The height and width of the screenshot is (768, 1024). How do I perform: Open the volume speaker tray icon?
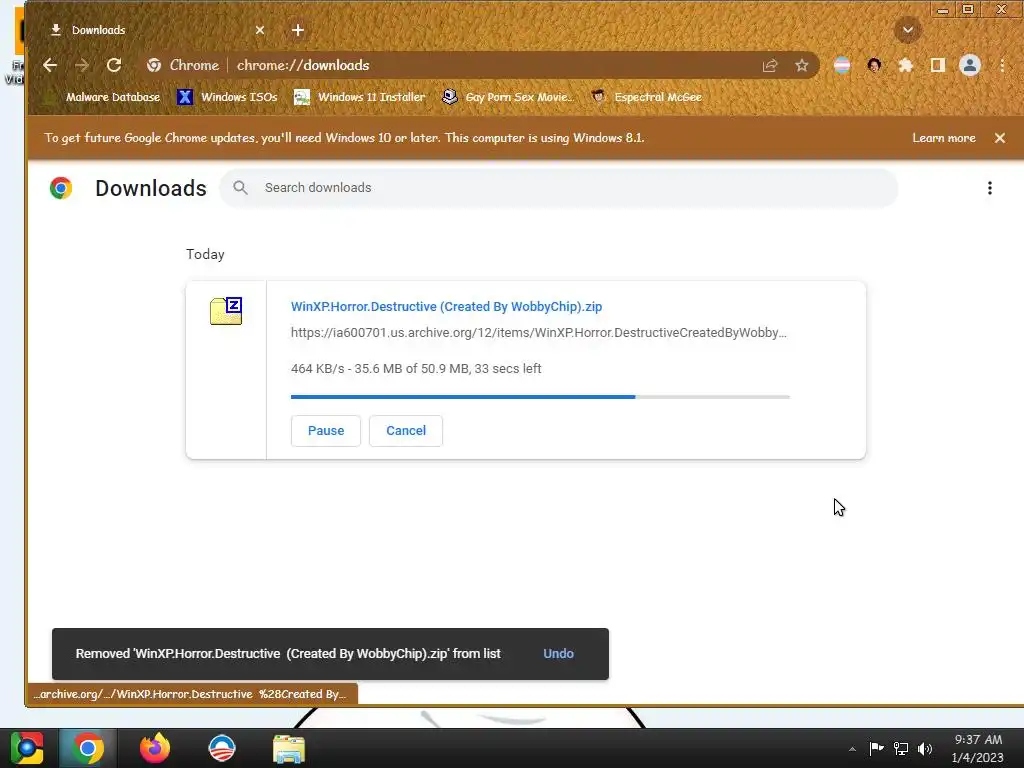pos(925,748)
